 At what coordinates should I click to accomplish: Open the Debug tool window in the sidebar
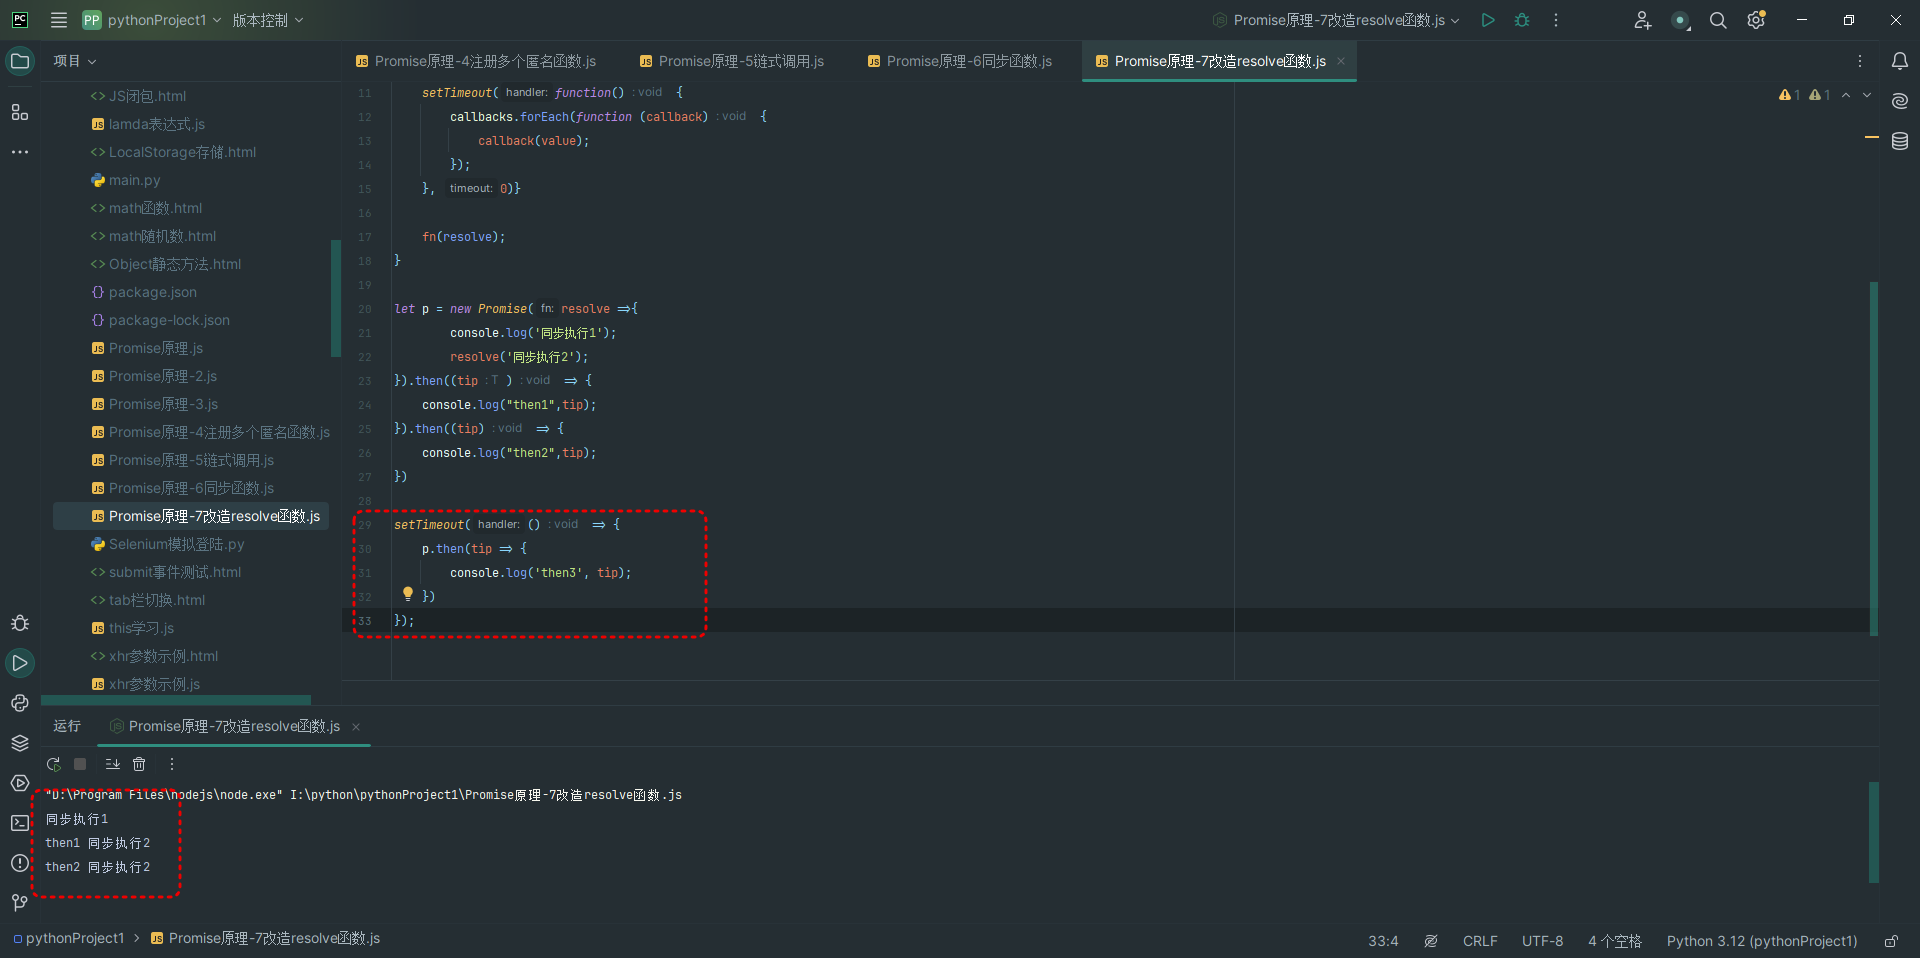[20, 623]
